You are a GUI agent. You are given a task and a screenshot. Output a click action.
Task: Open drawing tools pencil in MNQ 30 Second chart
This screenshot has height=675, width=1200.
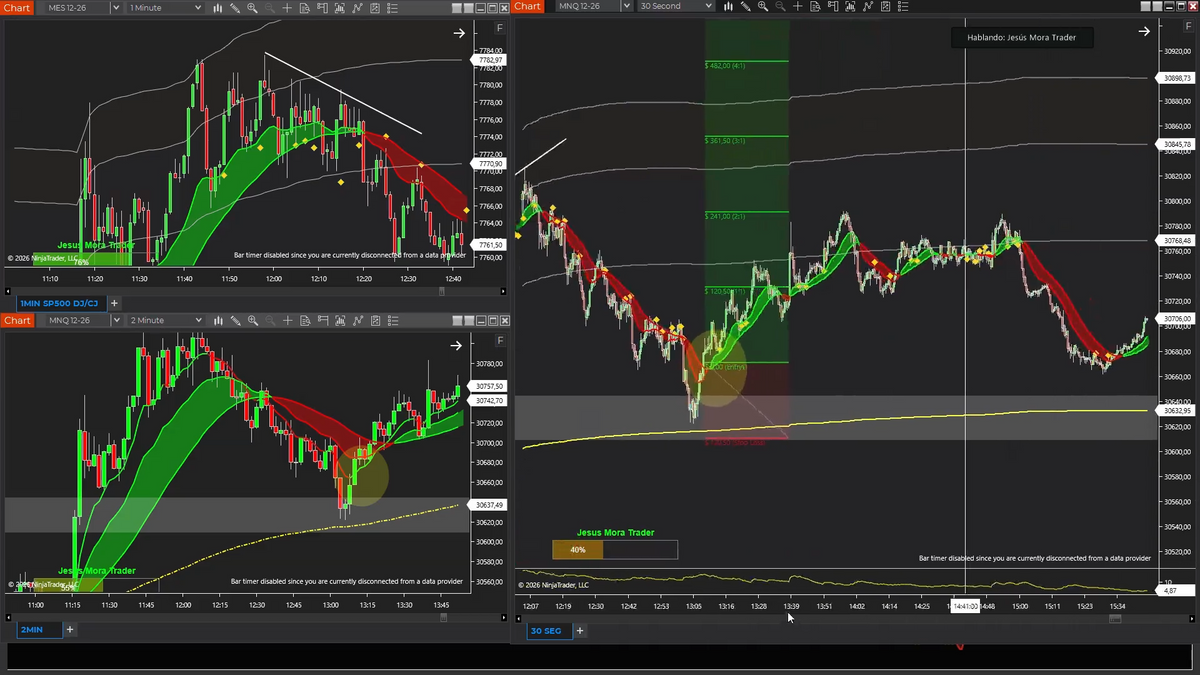(x=746, y=6)
